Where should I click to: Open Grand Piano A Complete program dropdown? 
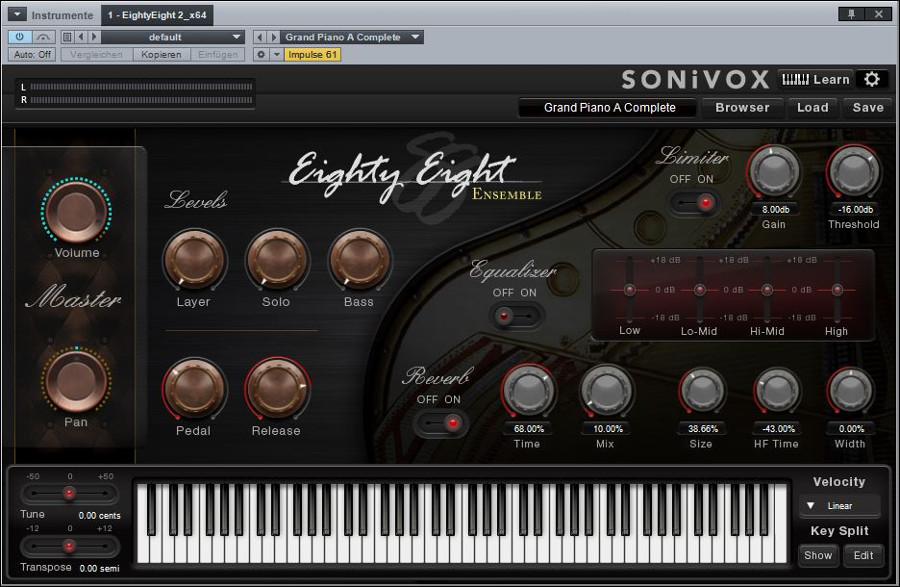(352, 37)
